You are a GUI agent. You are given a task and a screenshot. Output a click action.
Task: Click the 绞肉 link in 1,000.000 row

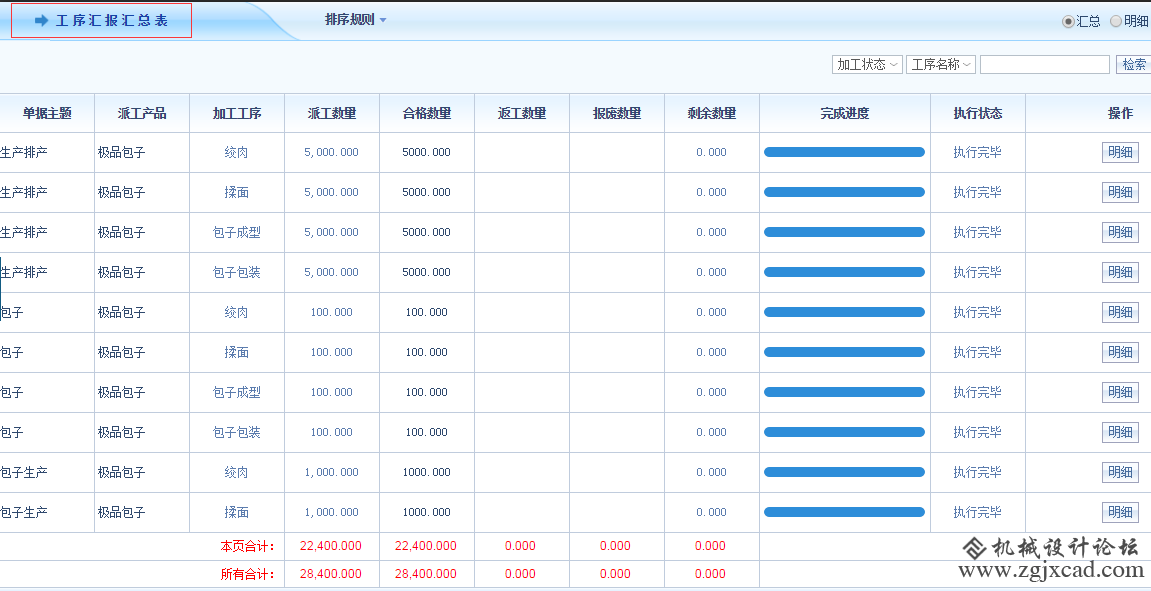(236, 472)
